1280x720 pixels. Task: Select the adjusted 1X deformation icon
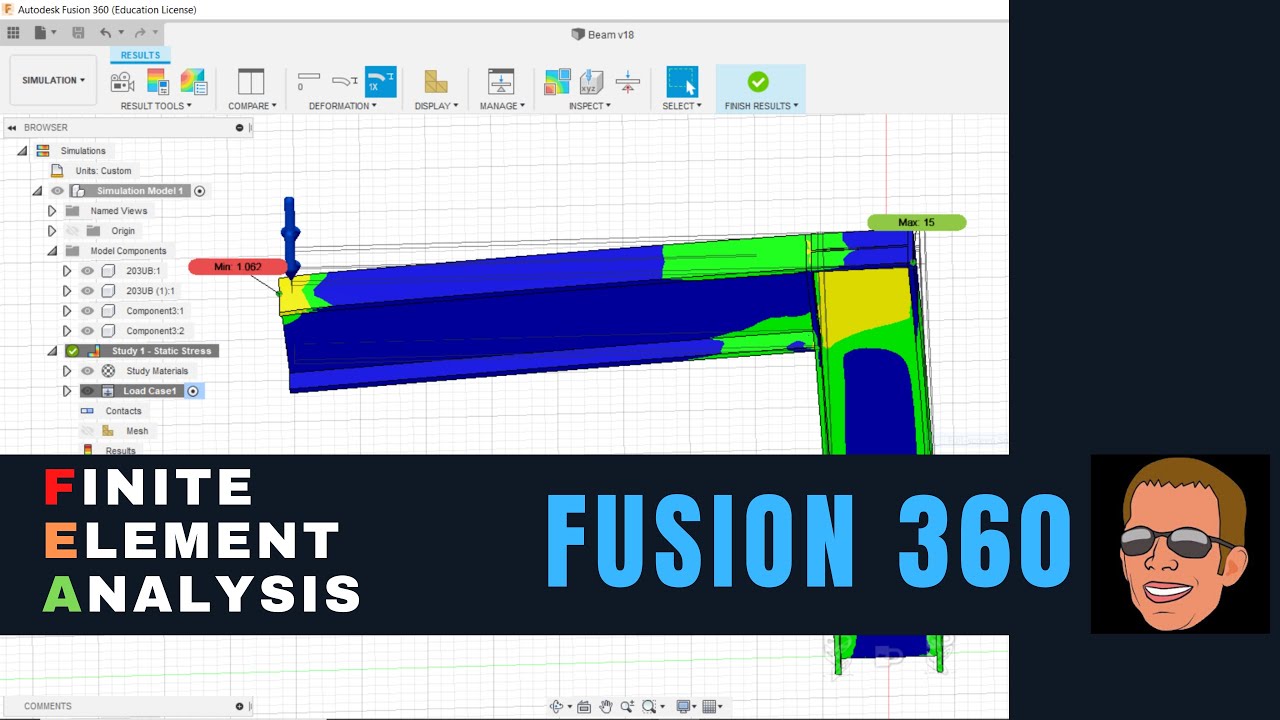pos(380,82)
